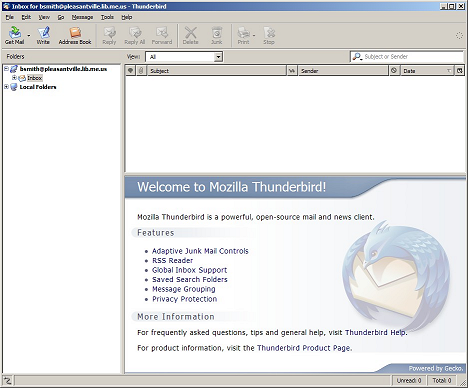The height and width of the screenshot is (388, 468).
Task: Click the Total: 0 status entry
Action: tap(442, 380)
